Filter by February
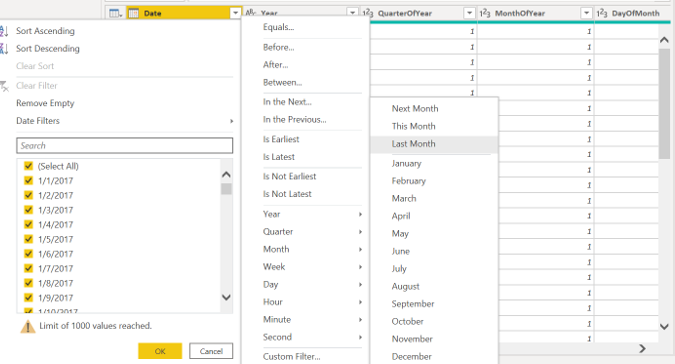 409,181
